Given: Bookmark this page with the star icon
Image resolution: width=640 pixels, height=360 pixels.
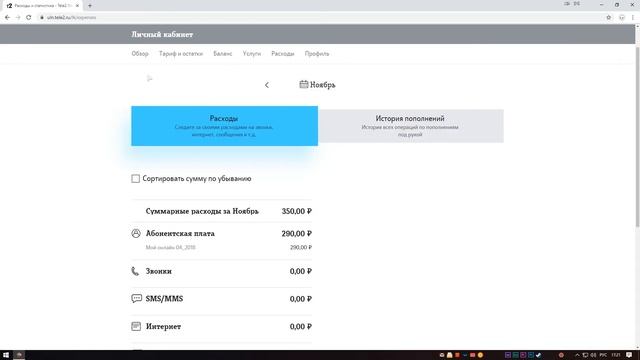Looking at the screenshot, I should [x=609, y=18].
